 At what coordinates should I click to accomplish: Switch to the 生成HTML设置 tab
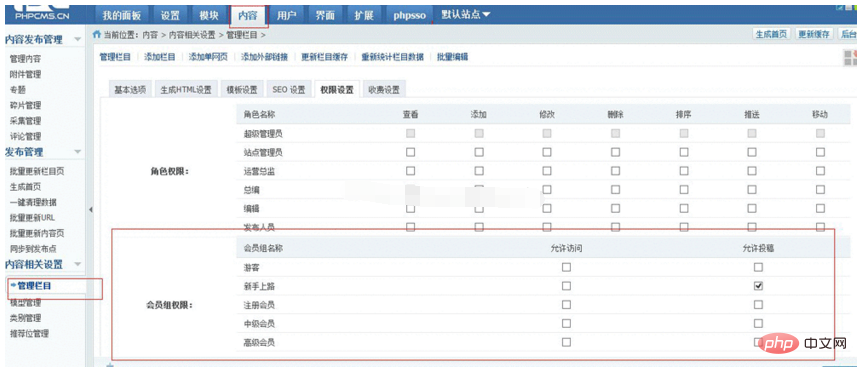tap(186, 90)
